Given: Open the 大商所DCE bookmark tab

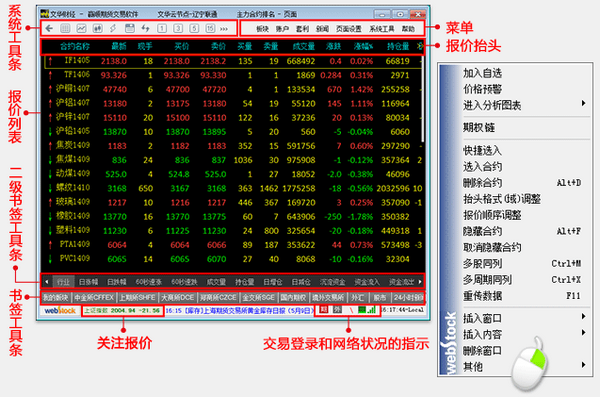Looking at the screenshot, I should (x=178, y=297).
